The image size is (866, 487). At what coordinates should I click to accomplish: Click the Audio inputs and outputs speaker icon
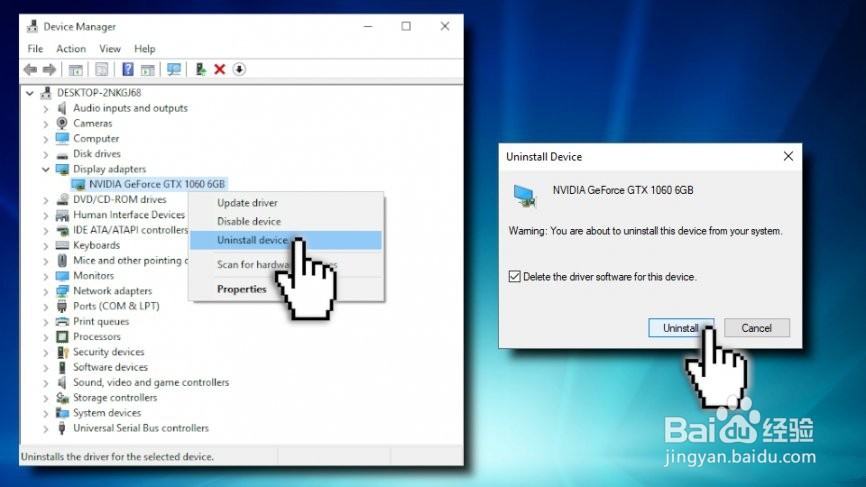pyautogui.click(x=62, y=108)
